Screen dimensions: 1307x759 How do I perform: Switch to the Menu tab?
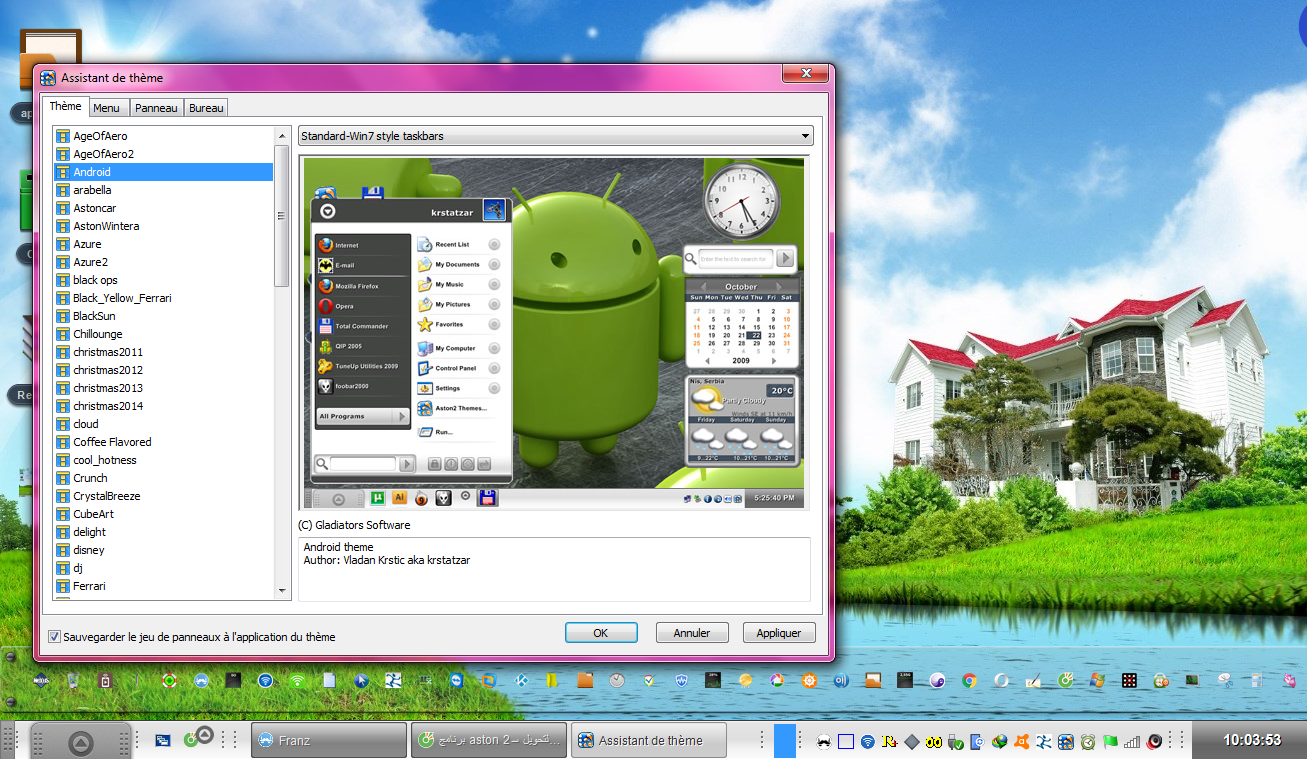[107, 108]
